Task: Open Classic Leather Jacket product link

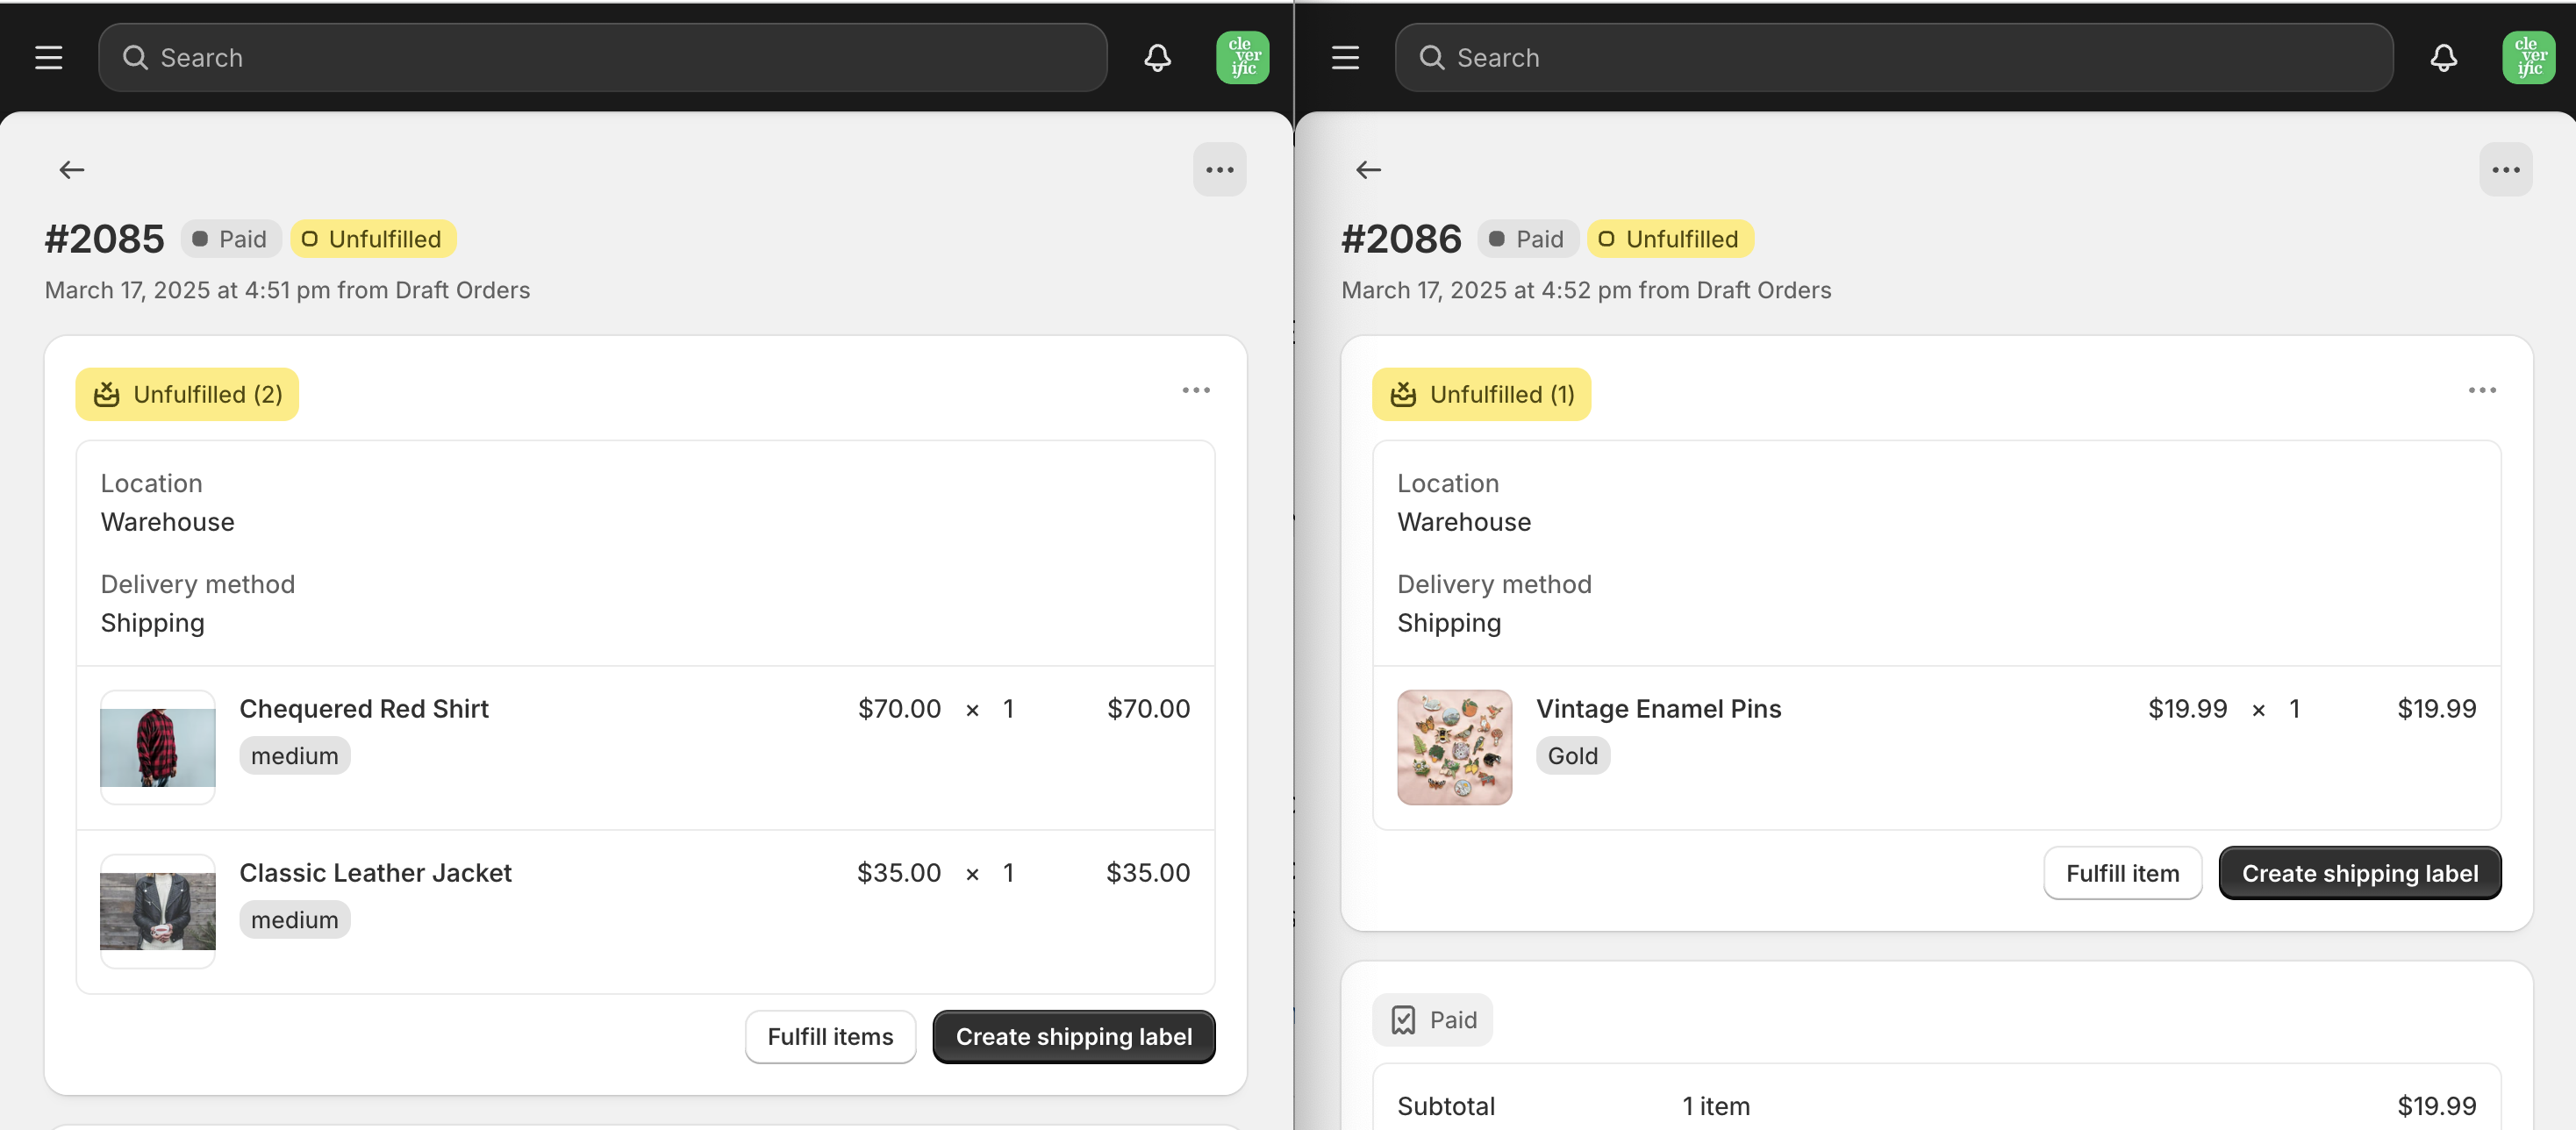Action: coord(375,873)
